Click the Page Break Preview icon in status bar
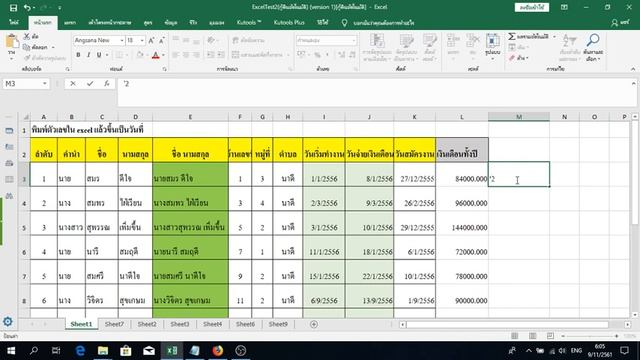Image resolution: width=640 pixels, height=360 pixels. pyautogui.click(x=550, y=336)
